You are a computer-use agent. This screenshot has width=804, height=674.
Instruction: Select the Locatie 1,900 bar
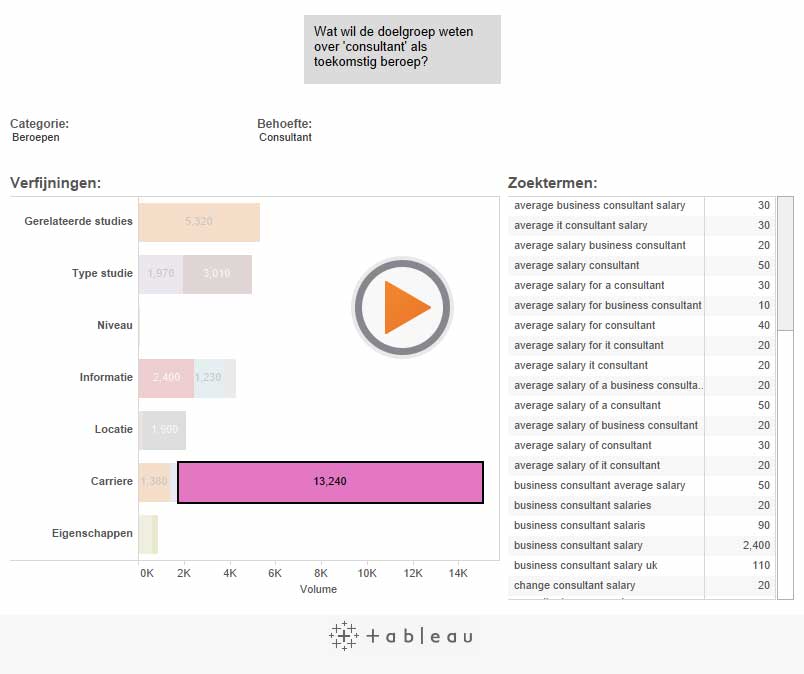[163, 430]
